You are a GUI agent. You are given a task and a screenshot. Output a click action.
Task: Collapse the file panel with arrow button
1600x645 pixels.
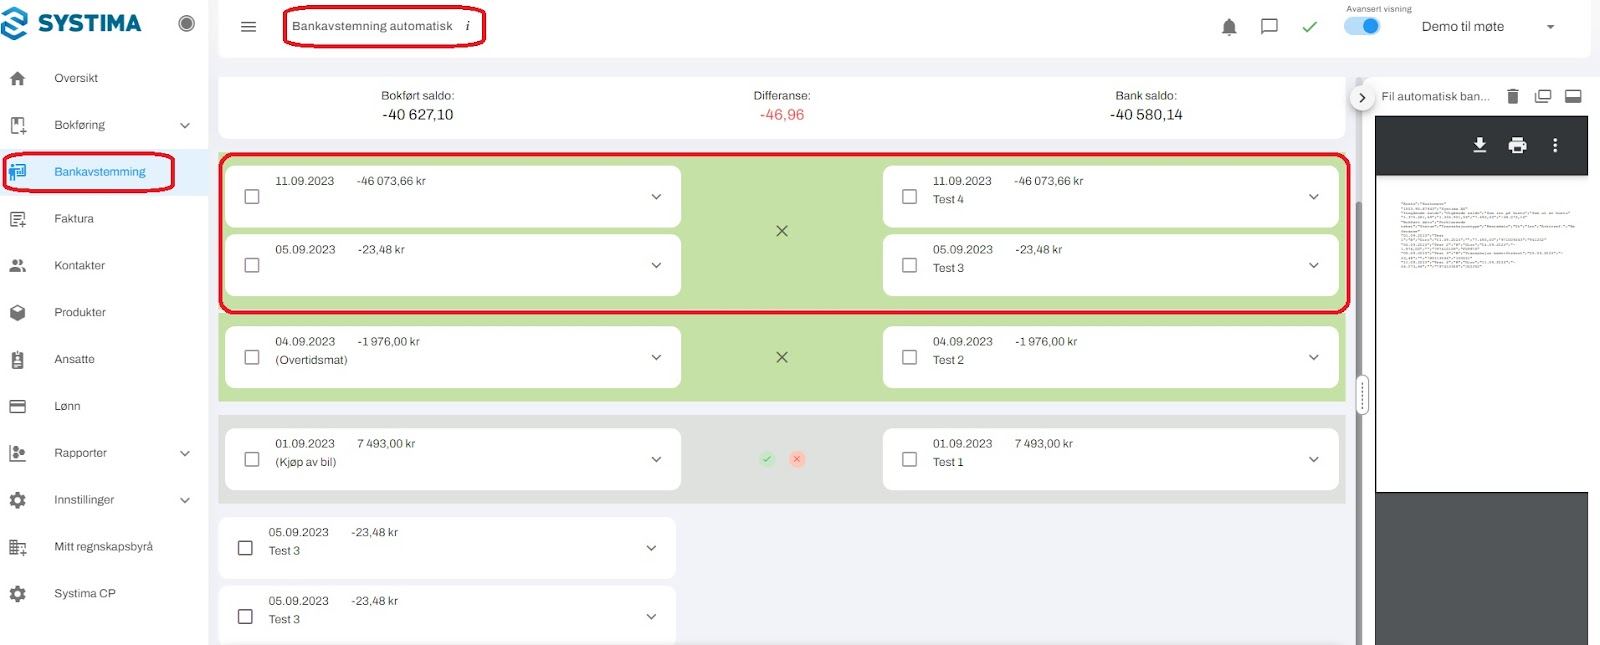pyautogui.click(x=1361, y=98)
